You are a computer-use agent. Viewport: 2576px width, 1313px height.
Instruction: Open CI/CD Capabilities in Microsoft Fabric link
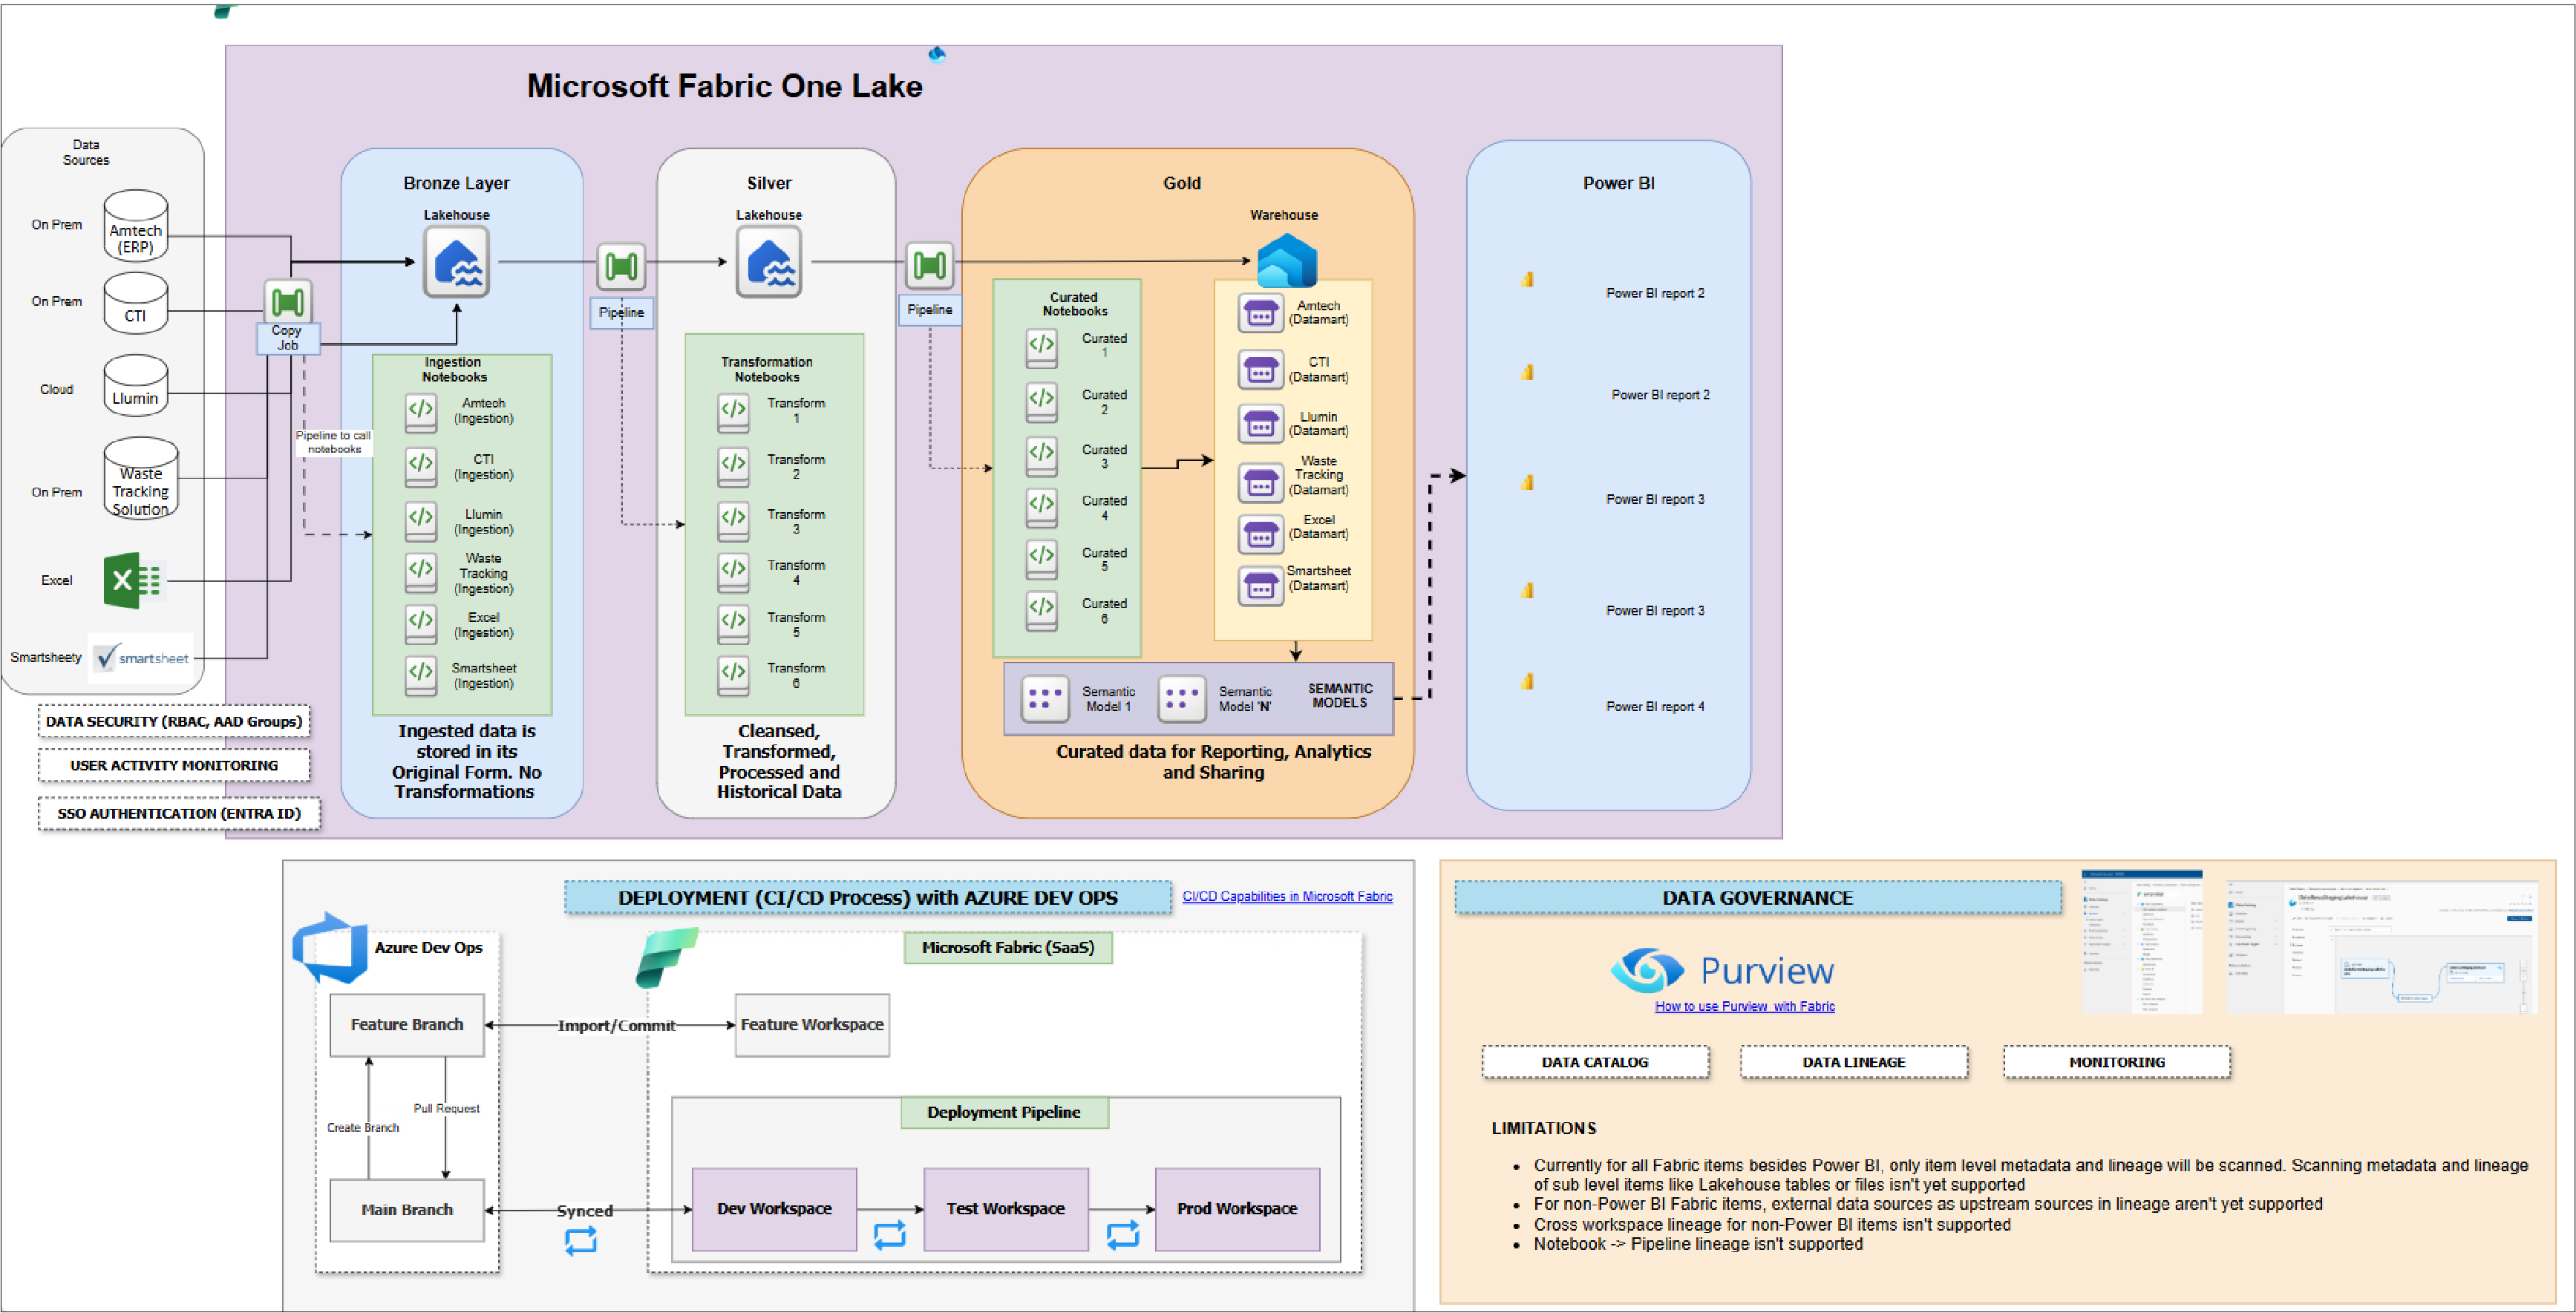point(1286,896)
